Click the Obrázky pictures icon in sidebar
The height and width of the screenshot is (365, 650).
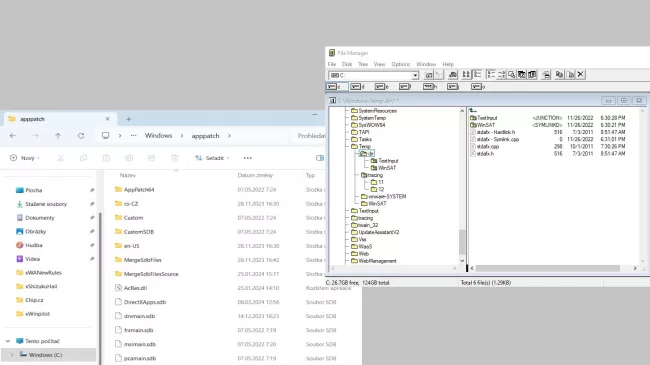(19, 231)
